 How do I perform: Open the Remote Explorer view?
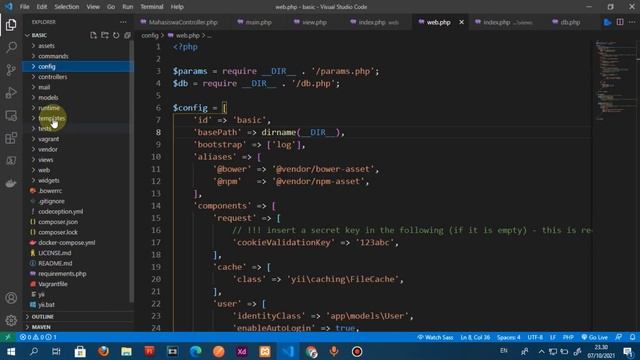(11, 116)
